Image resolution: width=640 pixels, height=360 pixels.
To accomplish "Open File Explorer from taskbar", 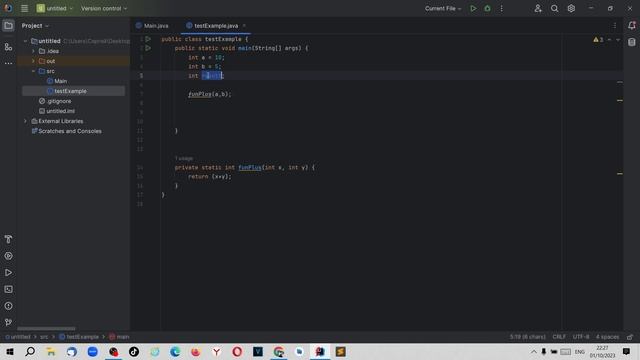I will tap(51, 352).
